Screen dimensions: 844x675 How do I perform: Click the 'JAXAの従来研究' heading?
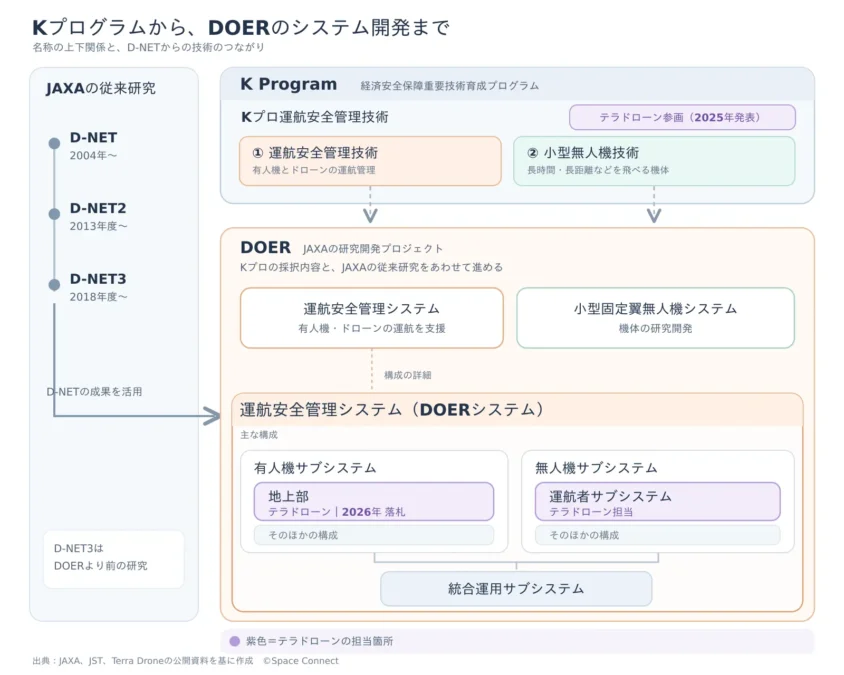[x=101, y=88]
